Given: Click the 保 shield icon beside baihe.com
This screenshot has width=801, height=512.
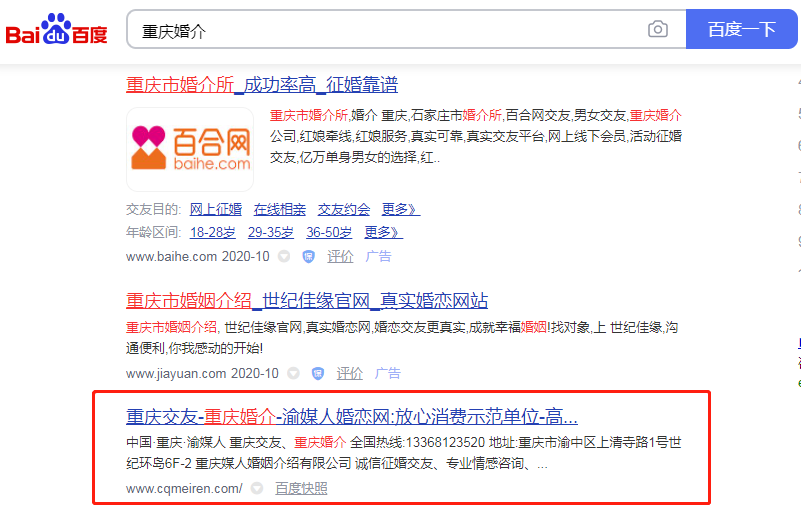Looking at the screenshot, I should click(x=309, y=257).
